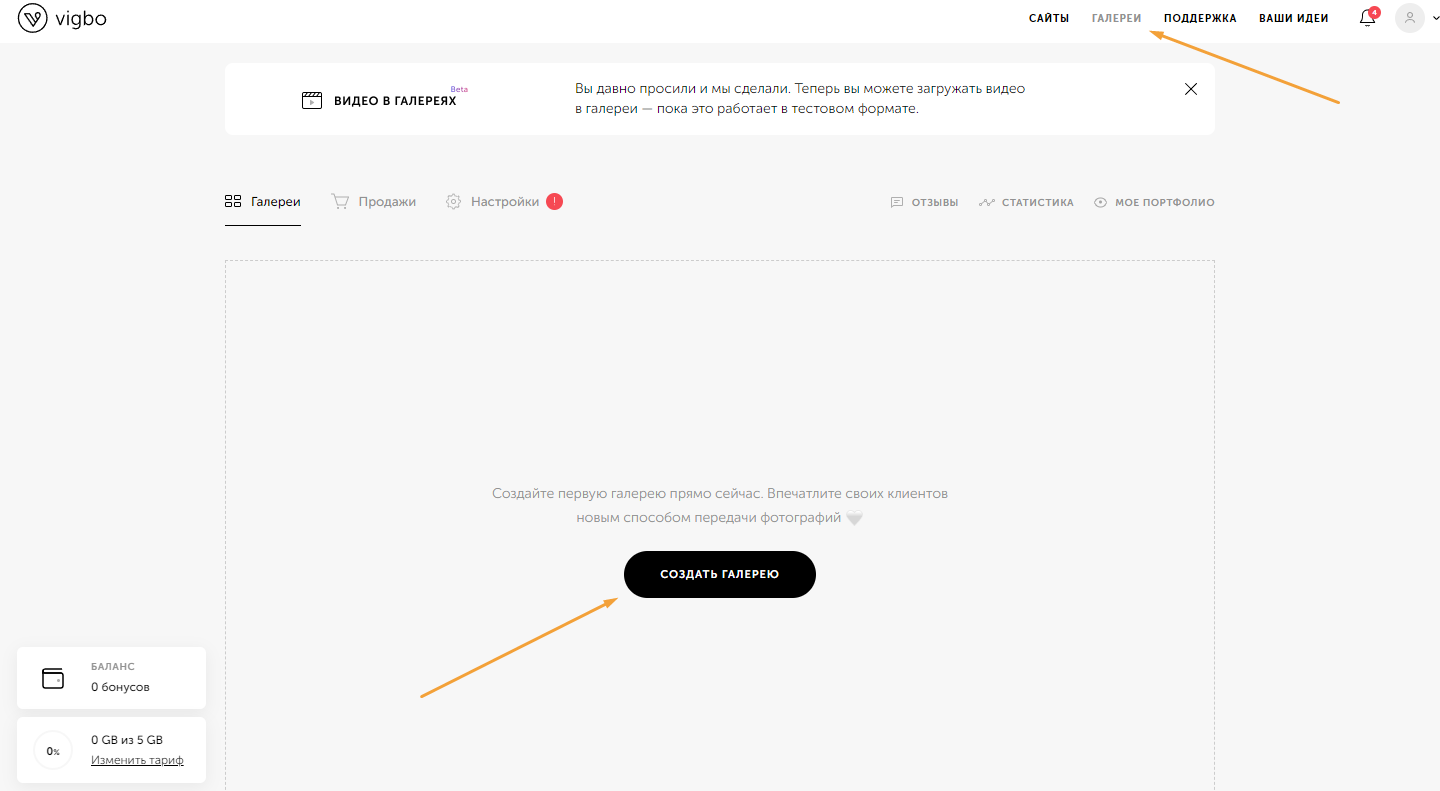Click the red alert badge on Настройки
The width and height of the screenshot is (1440, 791).
[555, 201]
